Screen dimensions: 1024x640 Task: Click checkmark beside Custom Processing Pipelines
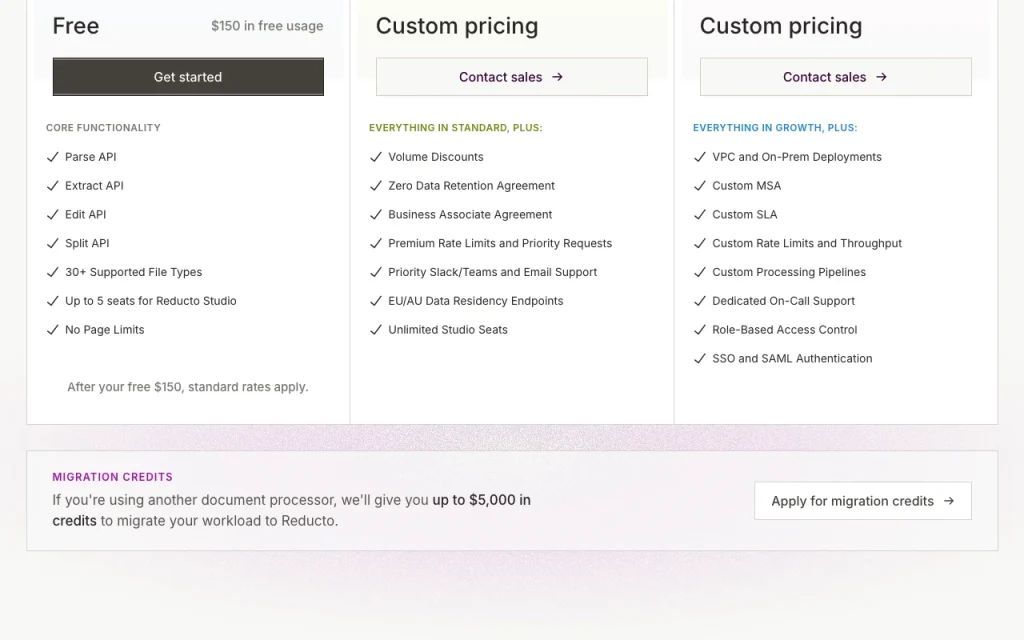pos(699,272)
